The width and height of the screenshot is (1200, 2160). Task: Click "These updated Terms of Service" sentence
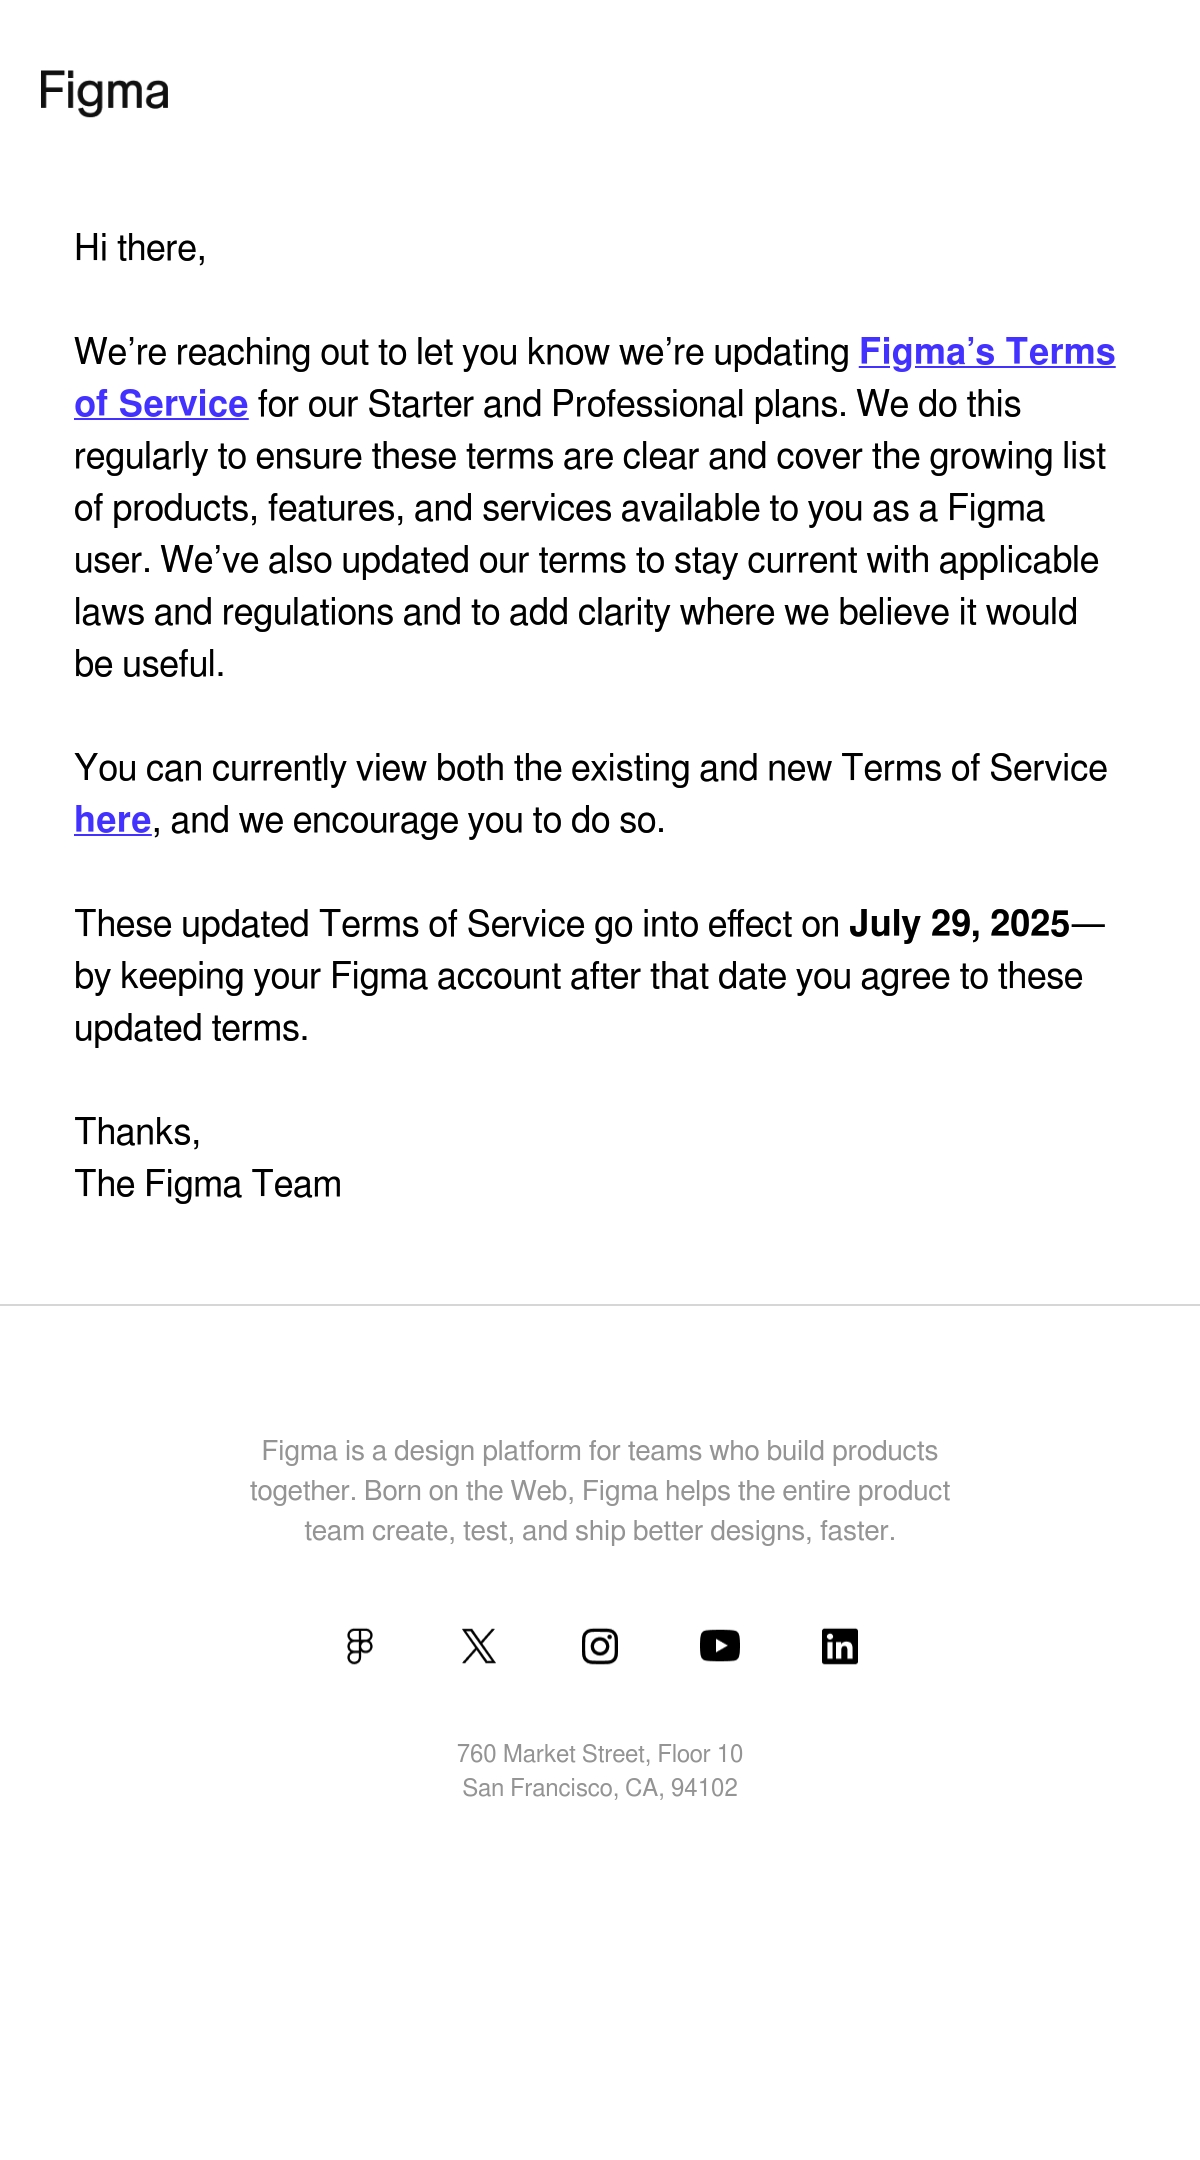[x=590, y=976]
